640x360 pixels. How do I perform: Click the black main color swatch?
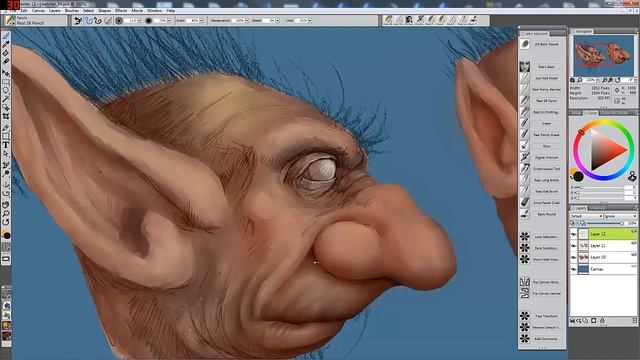click(578, 177)
